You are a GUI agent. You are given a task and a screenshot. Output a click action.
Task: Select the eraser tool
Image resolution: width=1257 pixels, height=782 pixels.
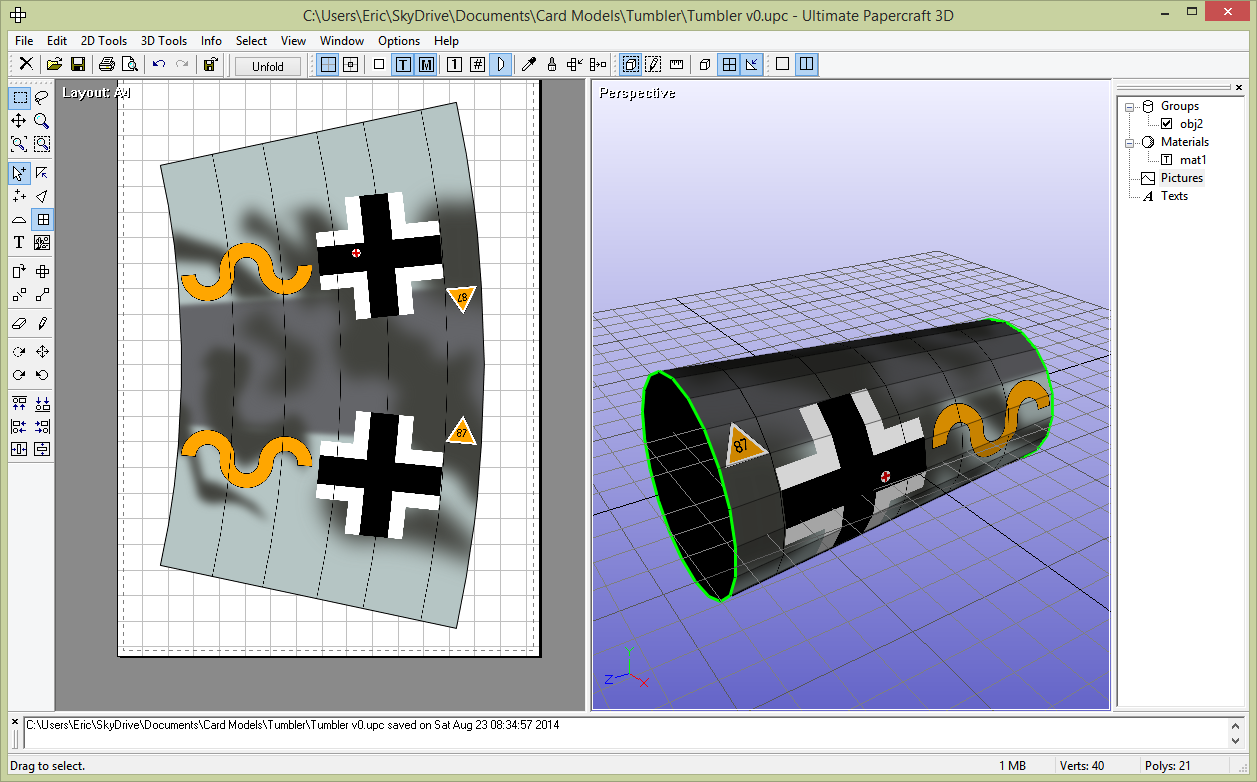[x=19, y=323]
